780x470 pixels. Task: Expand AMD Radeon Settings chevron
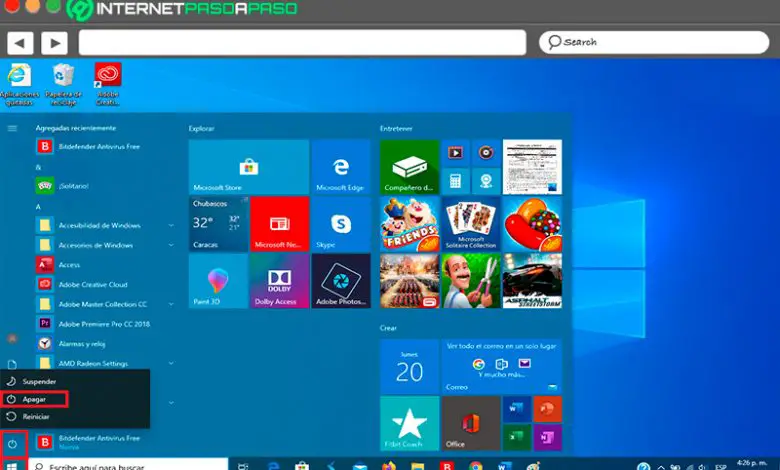tap(171, 364)
